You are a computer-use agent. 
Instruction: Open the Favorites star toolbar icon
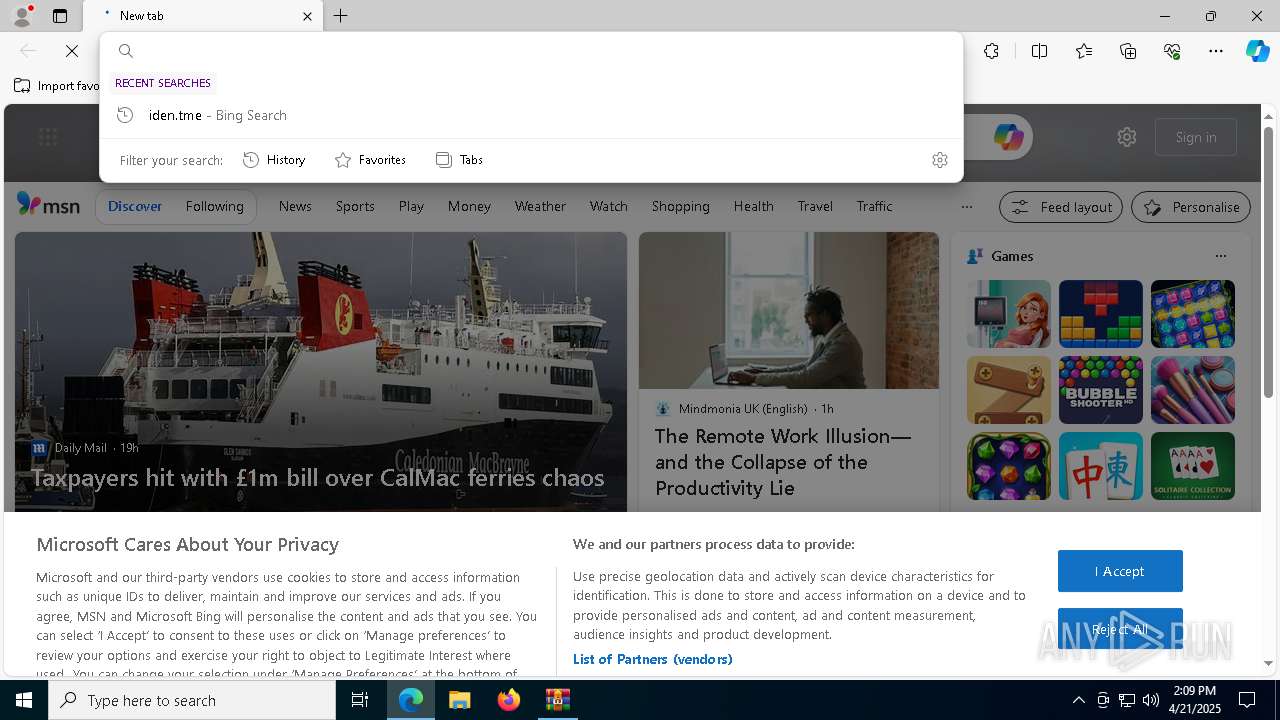point(1084,51)
